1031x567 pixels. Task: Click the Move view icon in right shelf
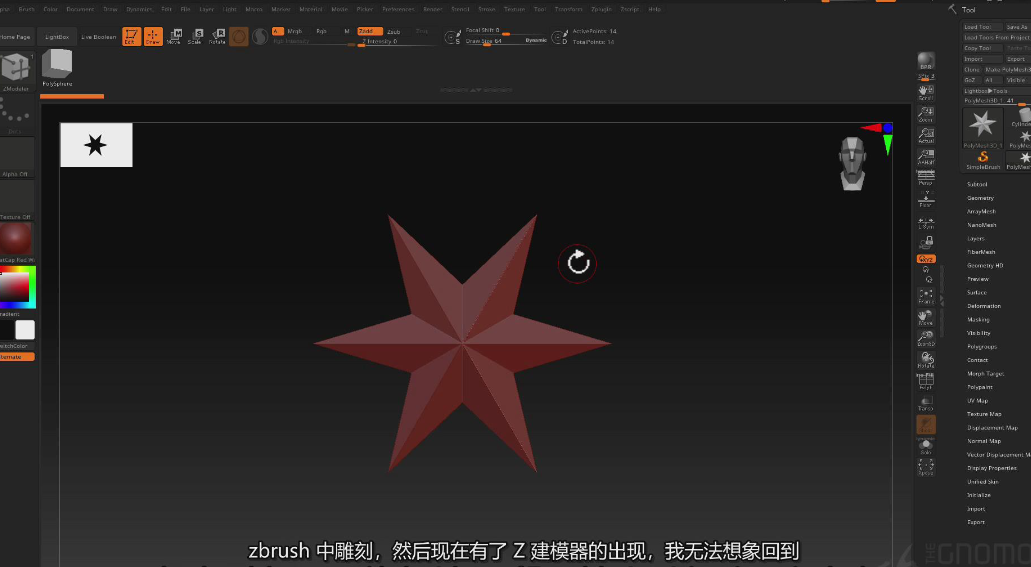pyautogui.click(x=926, y=317)
